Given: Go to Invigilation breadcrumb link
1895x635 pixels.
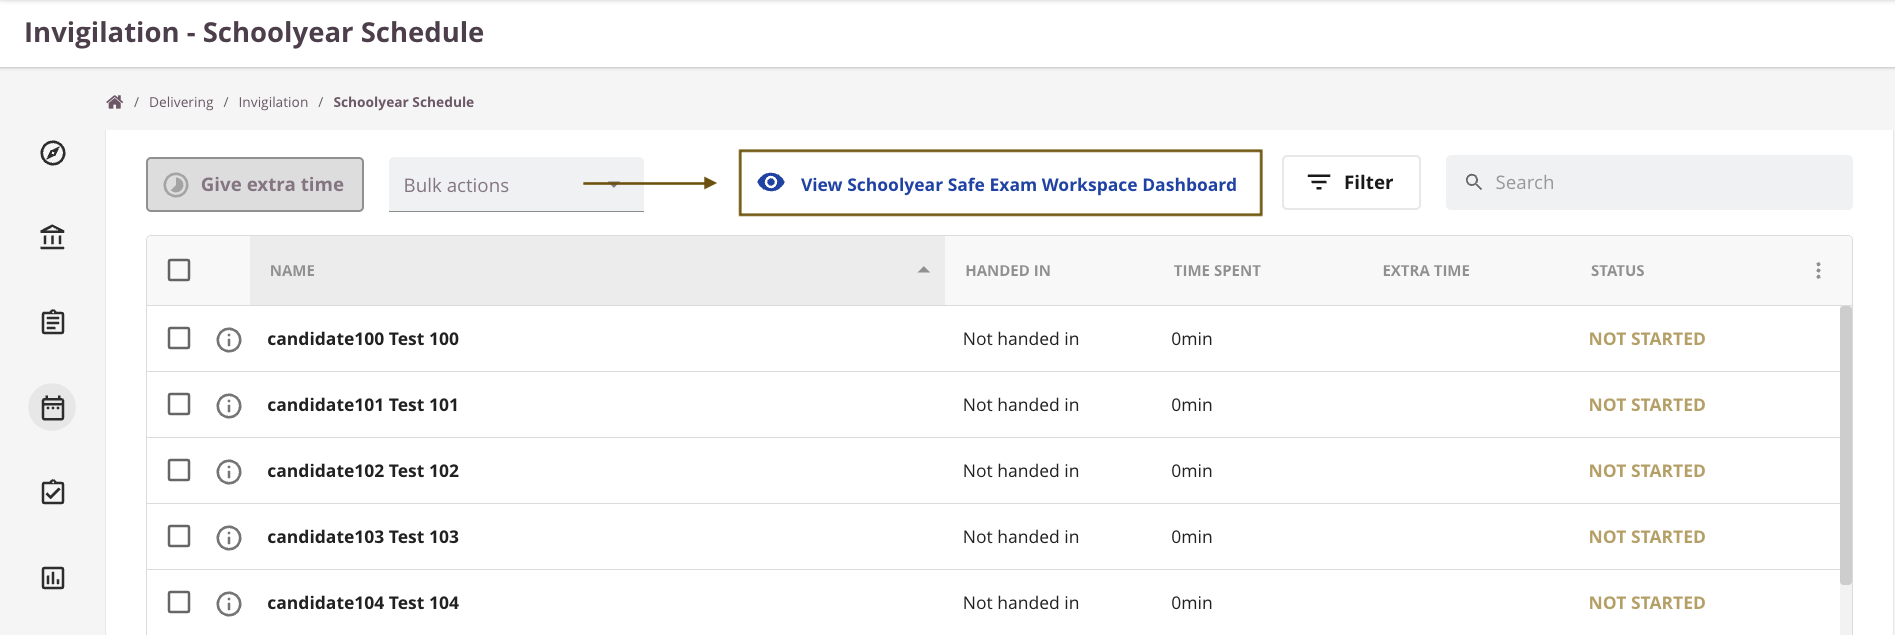Looking at the screenshot, I should 273,102.
